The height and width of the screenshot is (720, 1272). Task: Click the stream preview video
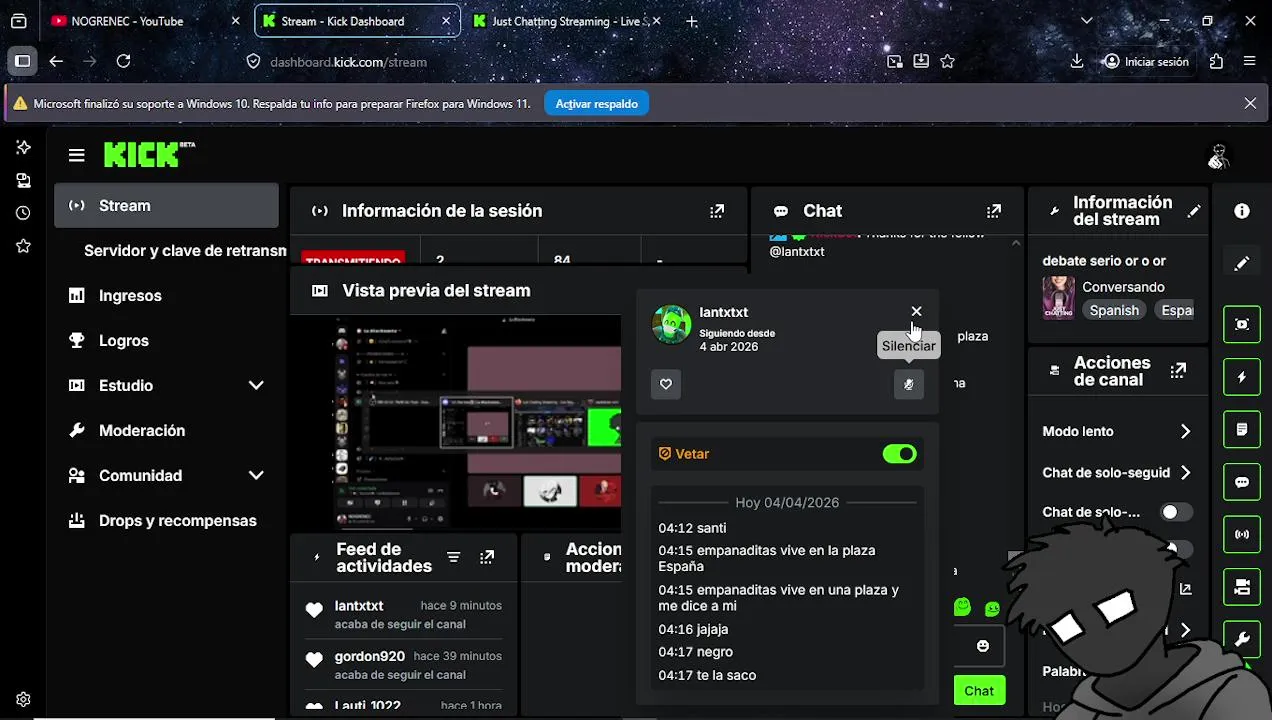pyautogui.click(x=455, y=422)
